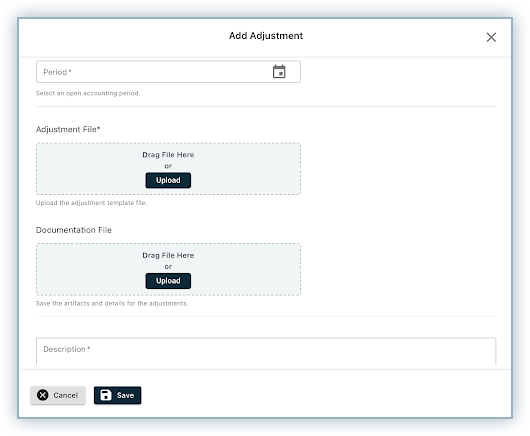
Task: Click the Adjustment File drop zone area
Action: tap(168, 169)
